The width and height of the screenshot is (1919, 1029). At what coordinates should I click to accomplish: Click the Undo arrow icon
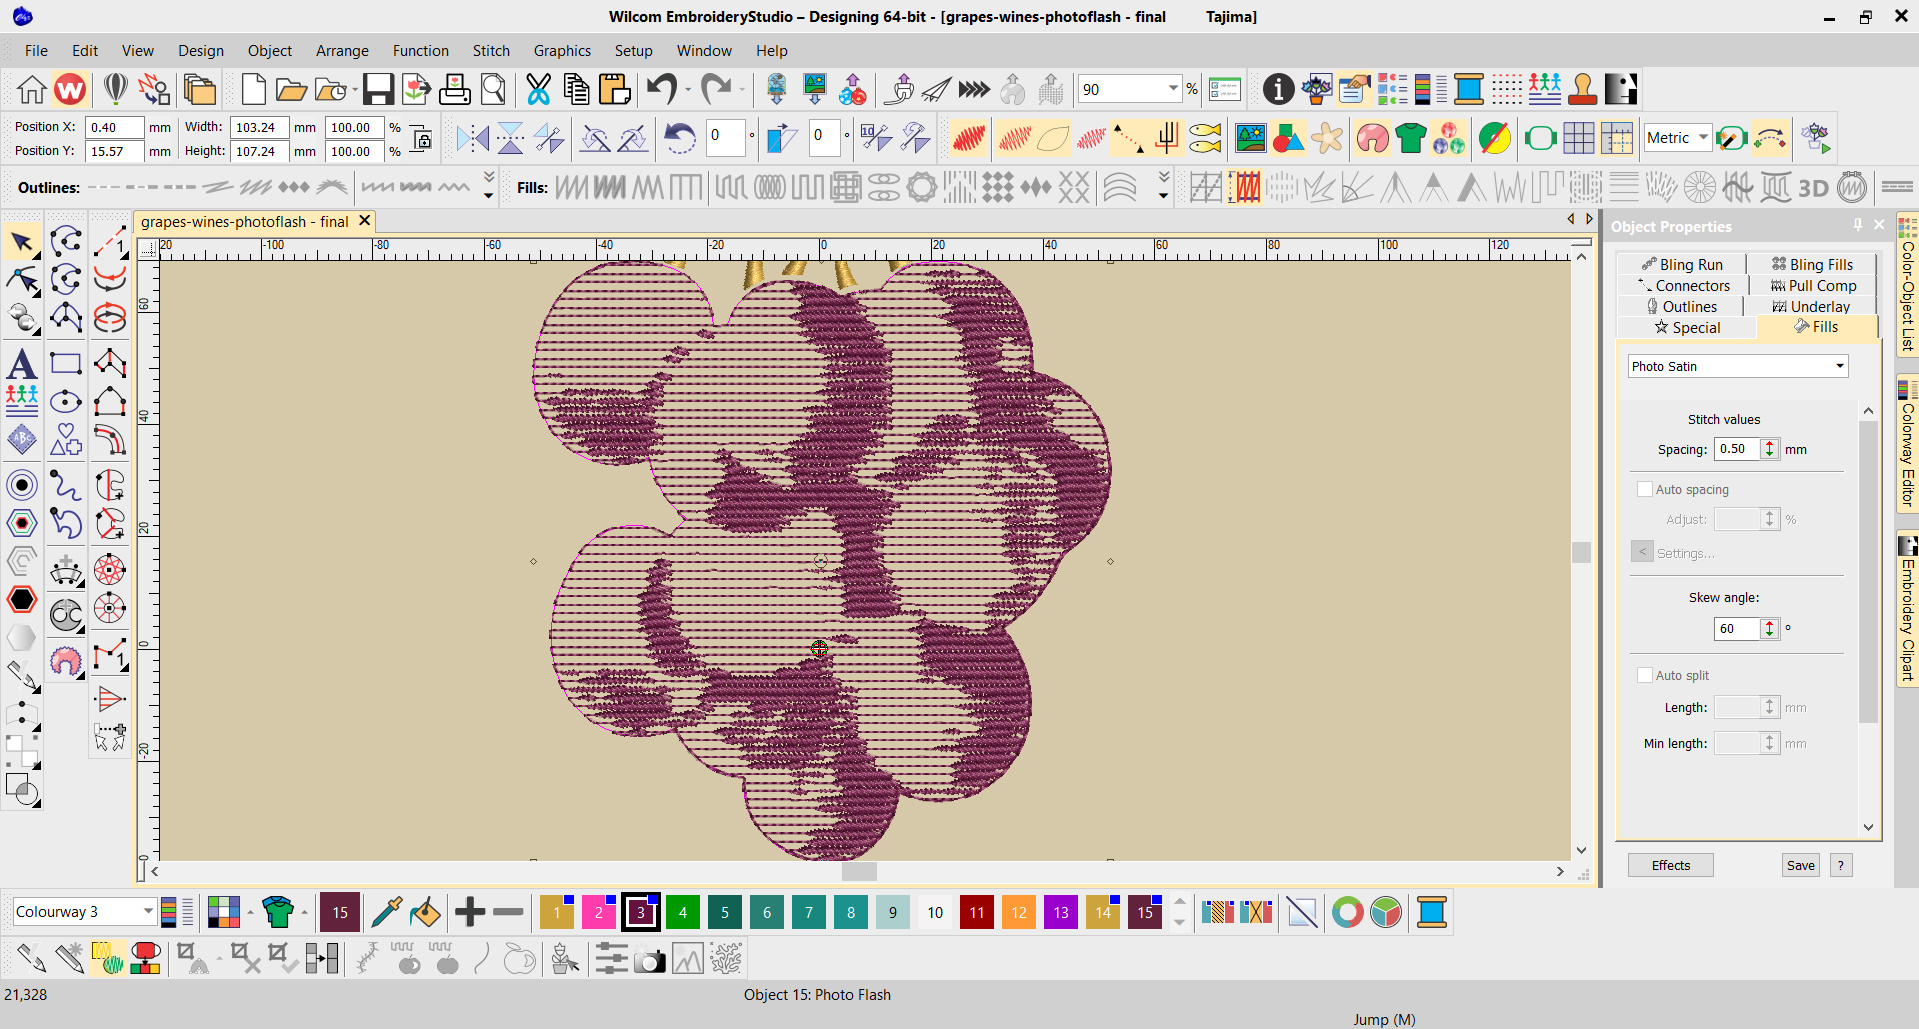tap(661, 90)
